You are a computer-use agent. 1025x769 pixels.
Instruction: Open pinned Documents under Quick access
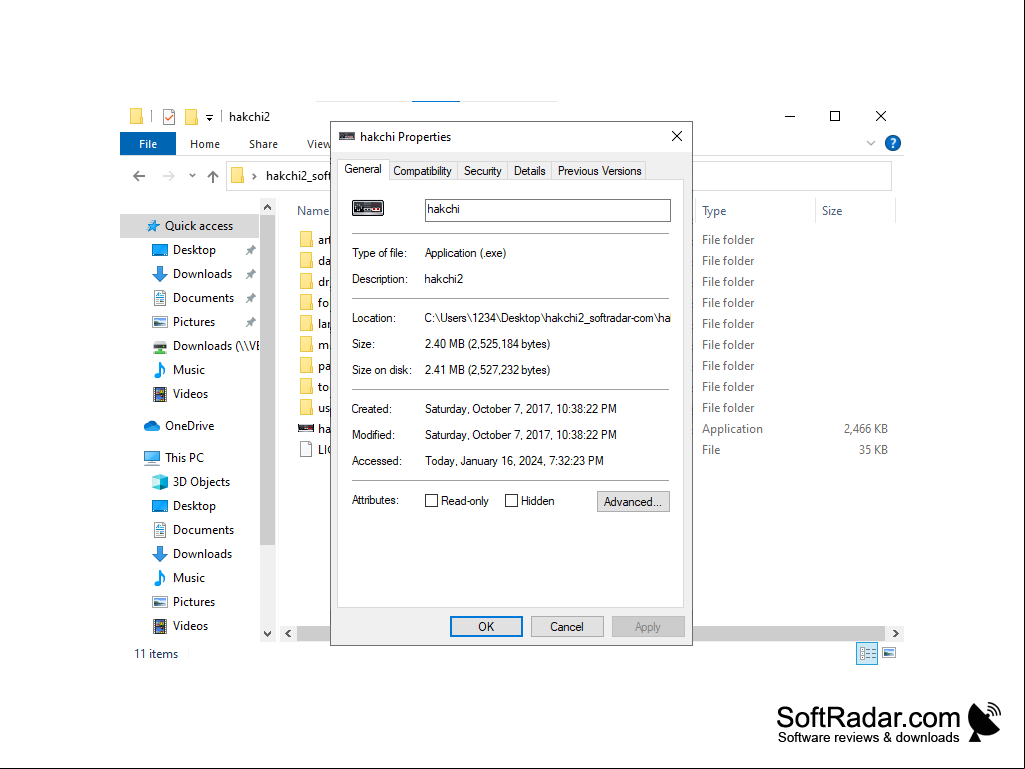click(x=203, y=298)
